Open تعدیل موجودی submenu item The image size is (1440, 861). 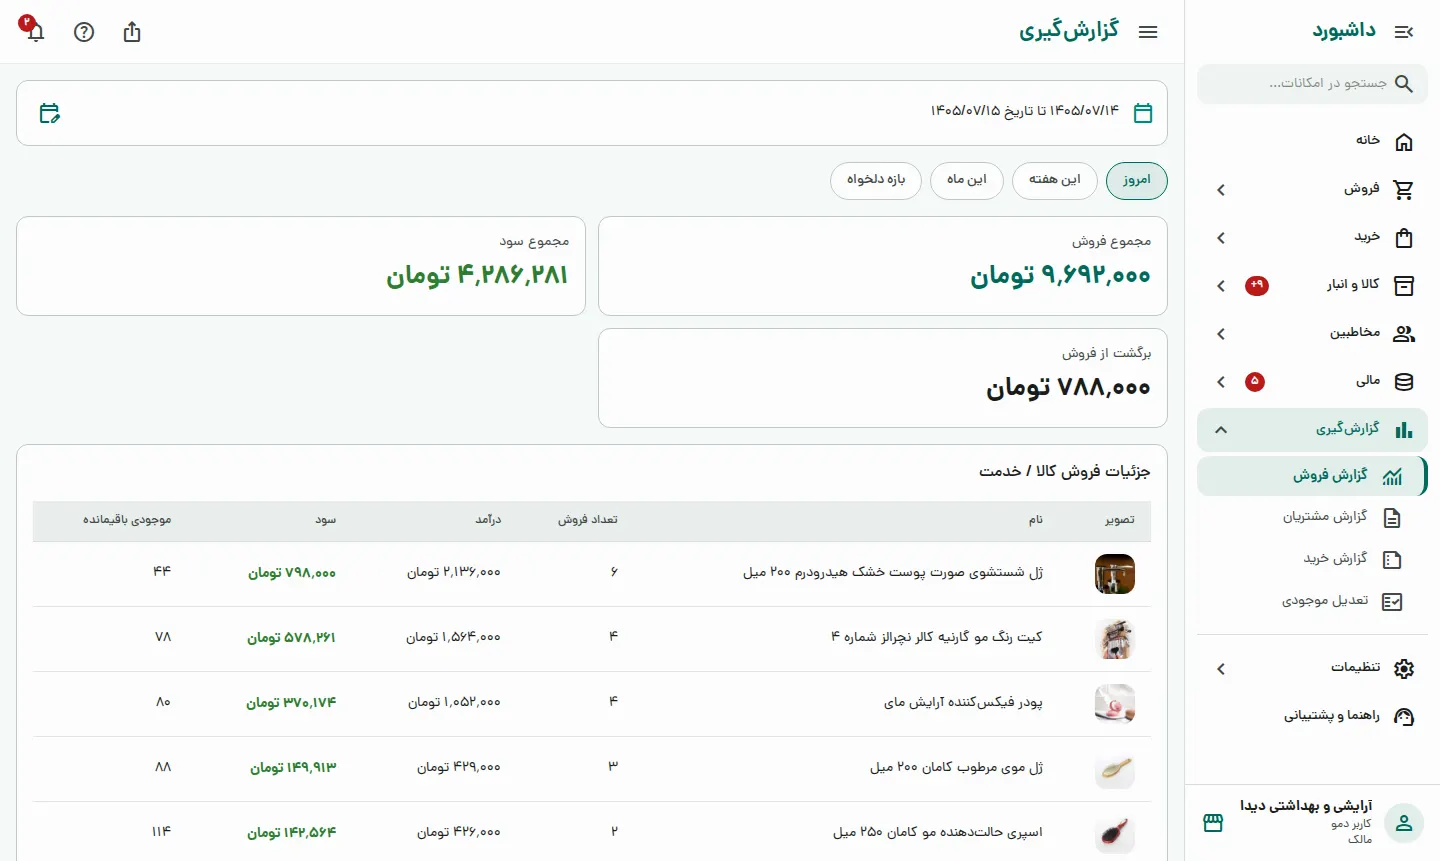coord(1312,602)
